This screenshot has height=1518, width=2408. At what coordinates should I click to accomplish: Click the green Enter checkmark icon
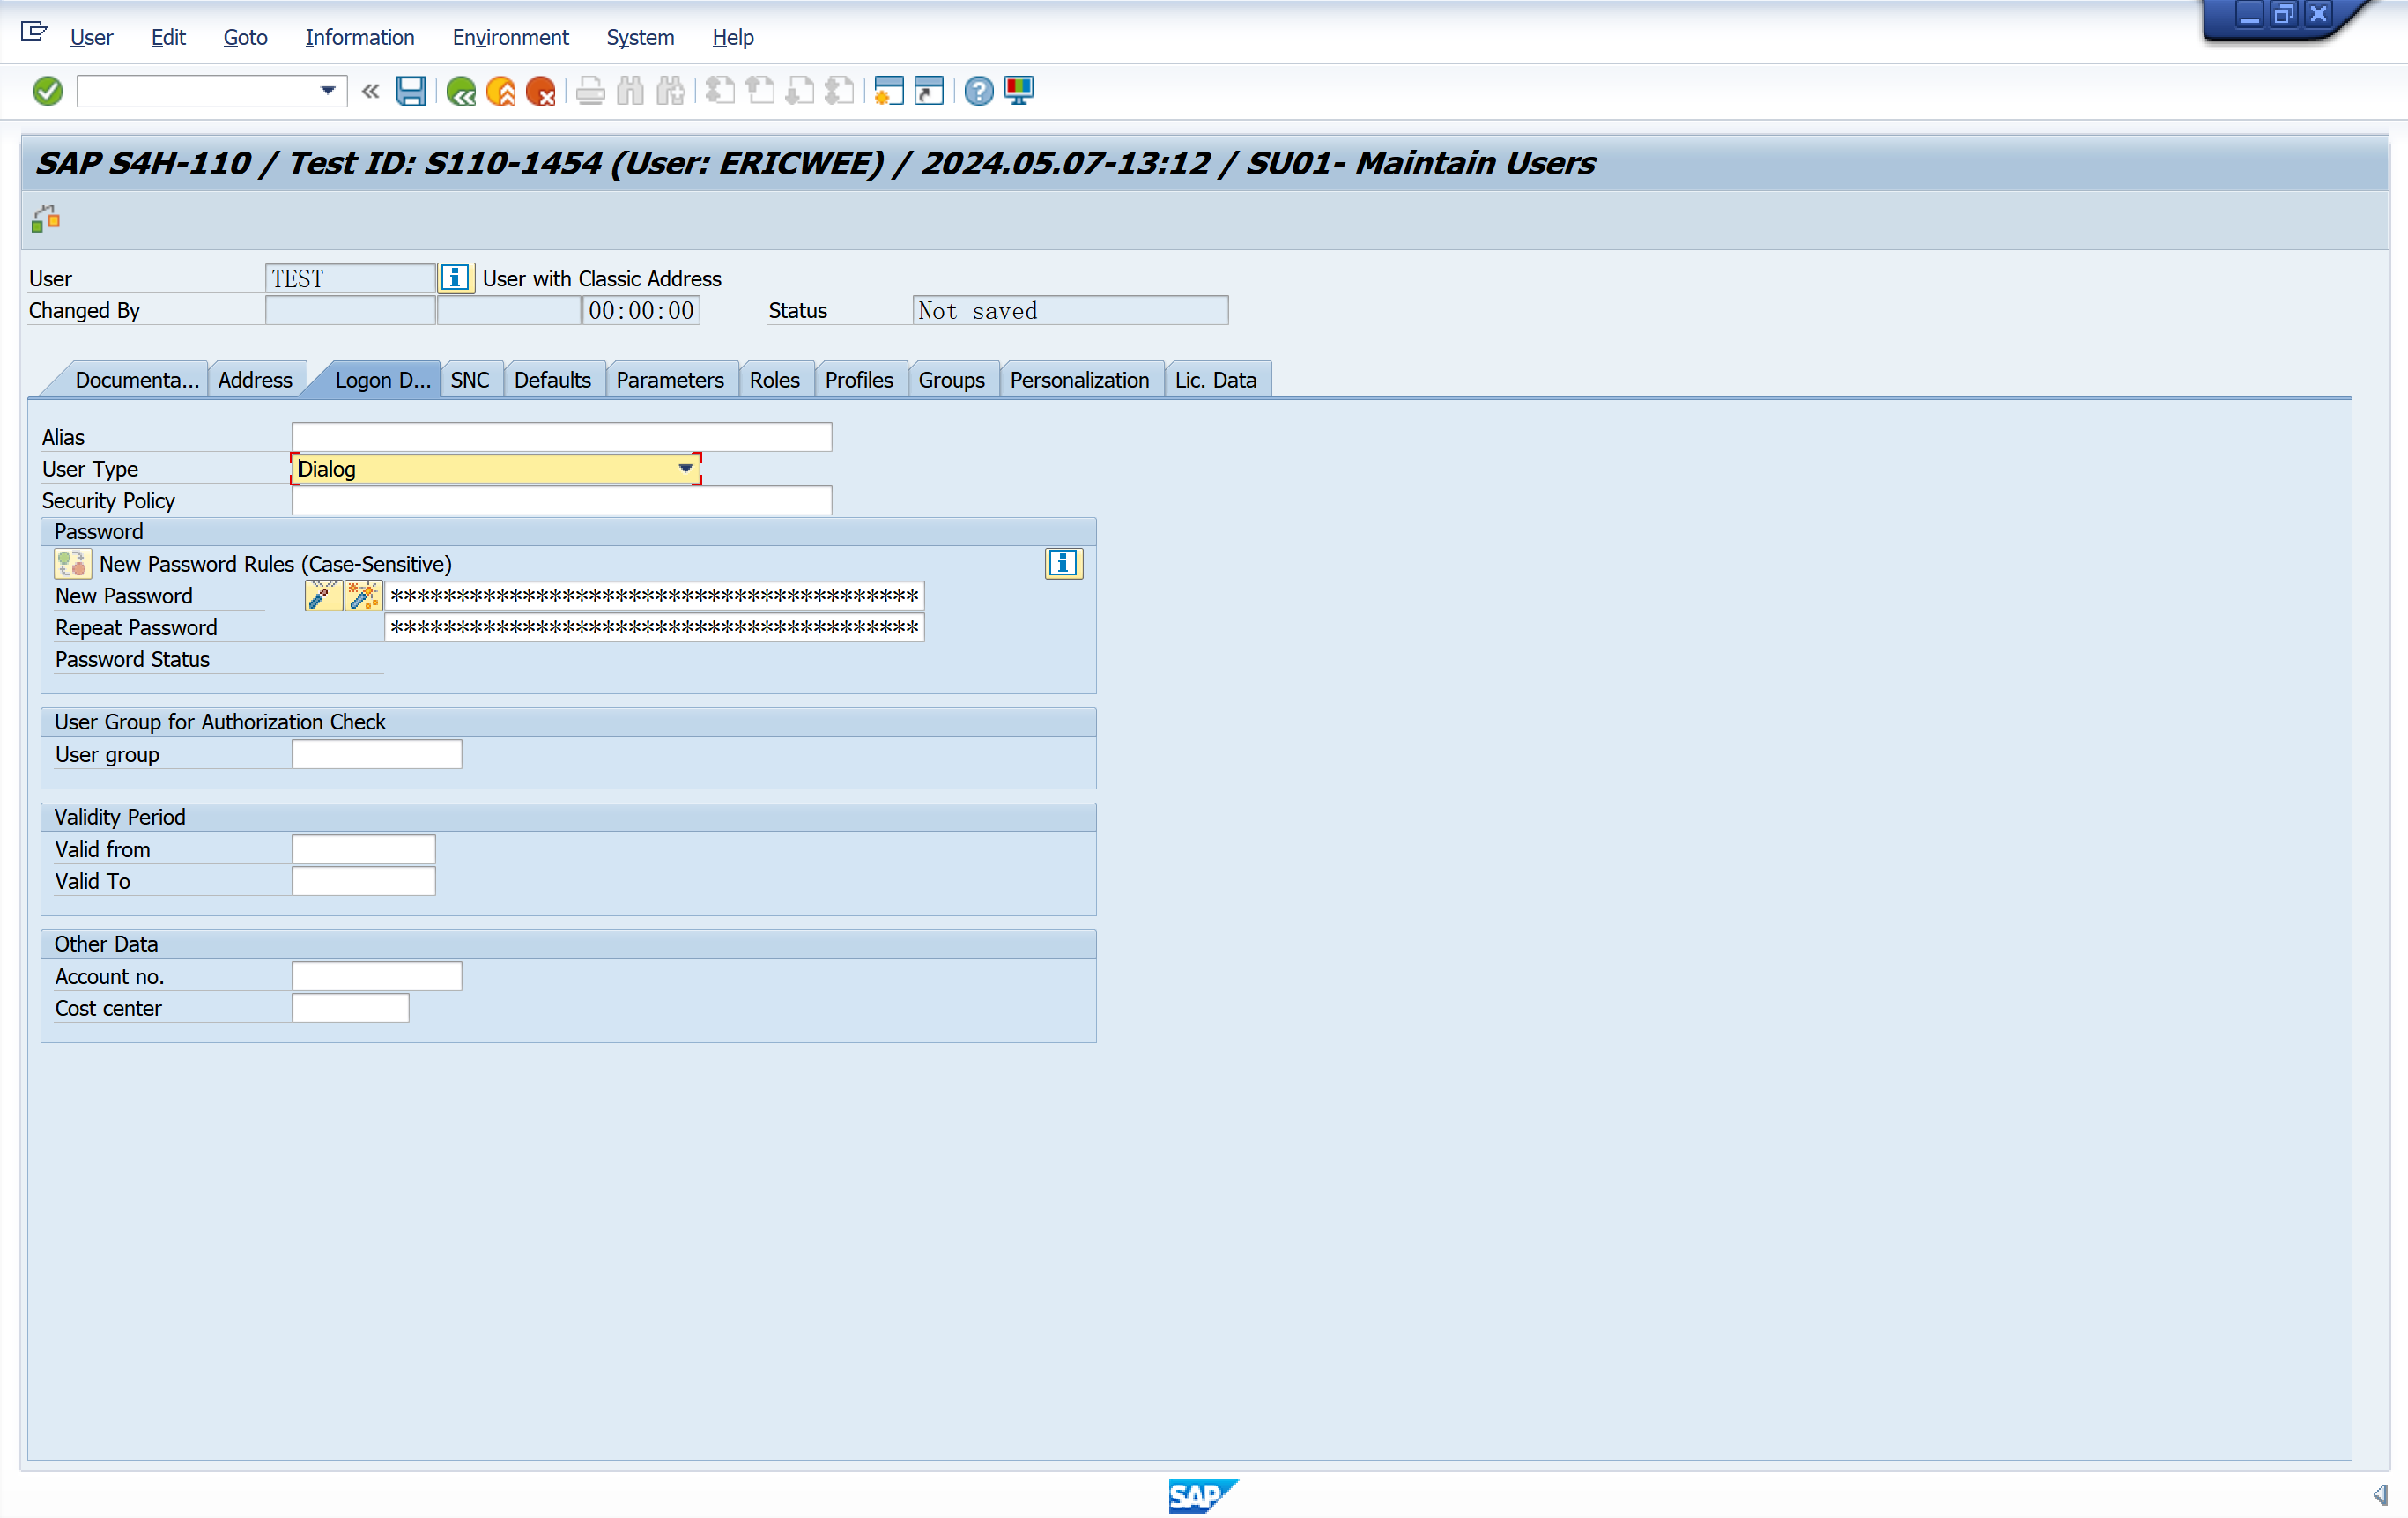(47, 91)
